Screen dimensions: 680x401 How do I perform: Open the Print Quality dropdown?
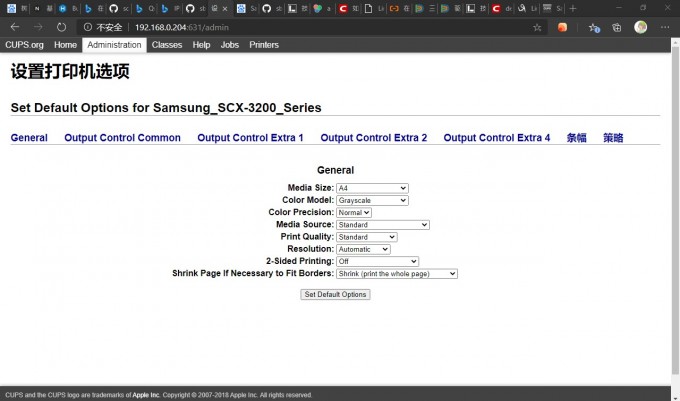click(x=366, y=237)
